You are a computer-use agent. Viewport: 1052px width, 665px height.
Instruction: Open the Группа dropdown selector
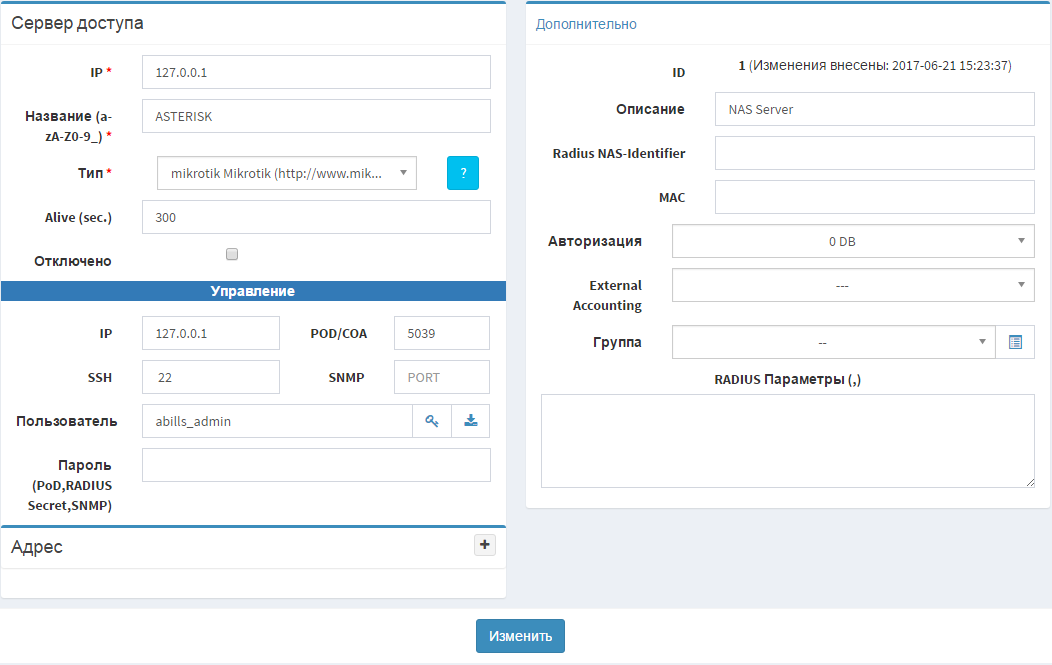click(x=833, y=342)
